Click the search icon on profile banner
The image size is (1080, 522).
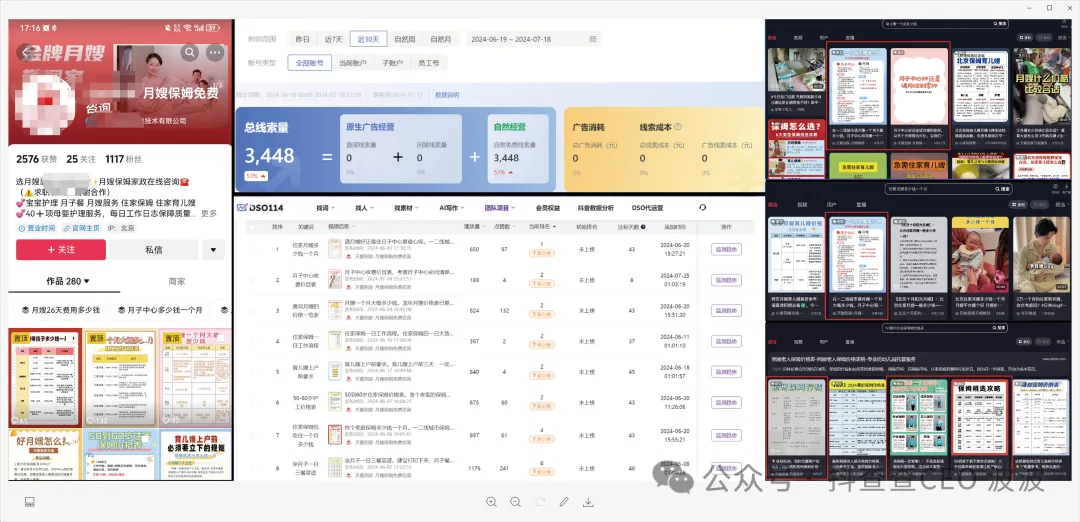(189, 52)
